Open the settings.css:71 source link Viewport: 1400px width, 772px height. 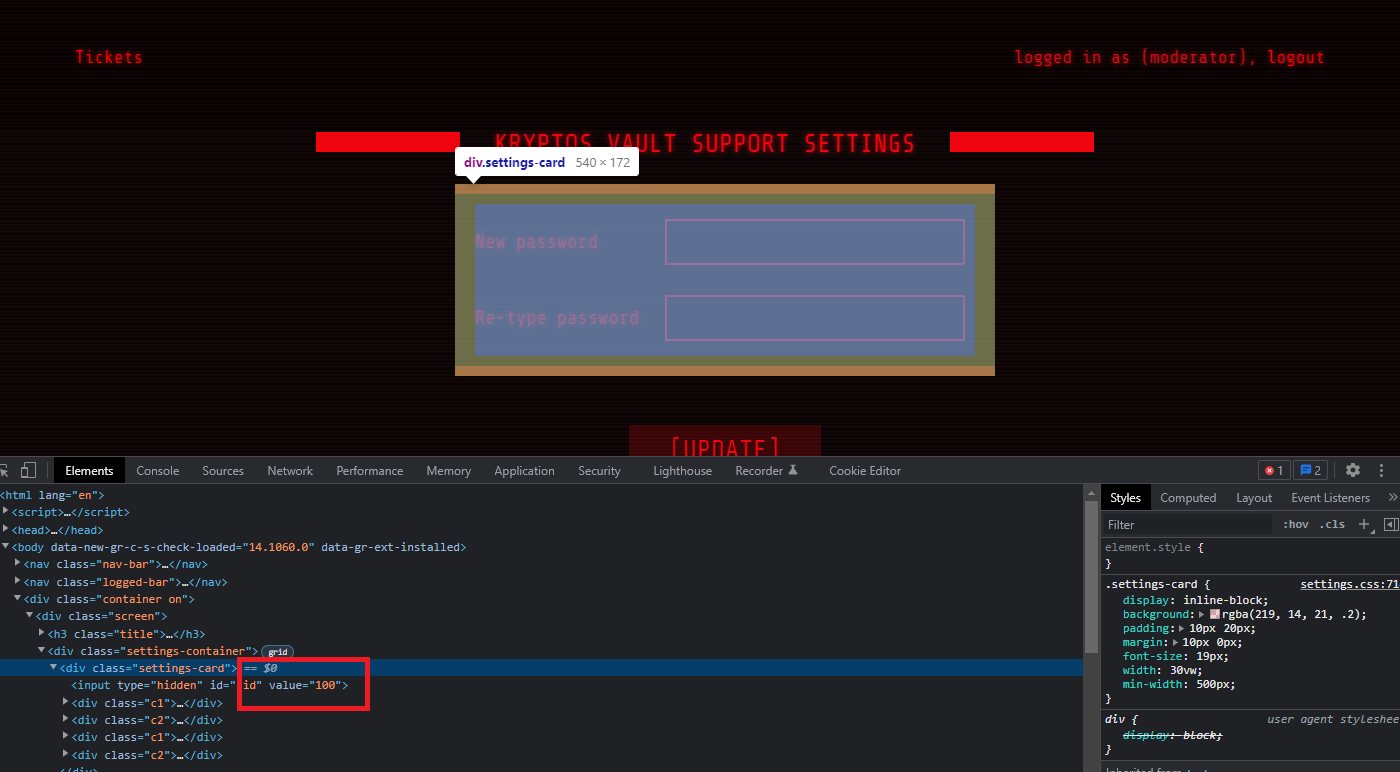pos(1349,584)
